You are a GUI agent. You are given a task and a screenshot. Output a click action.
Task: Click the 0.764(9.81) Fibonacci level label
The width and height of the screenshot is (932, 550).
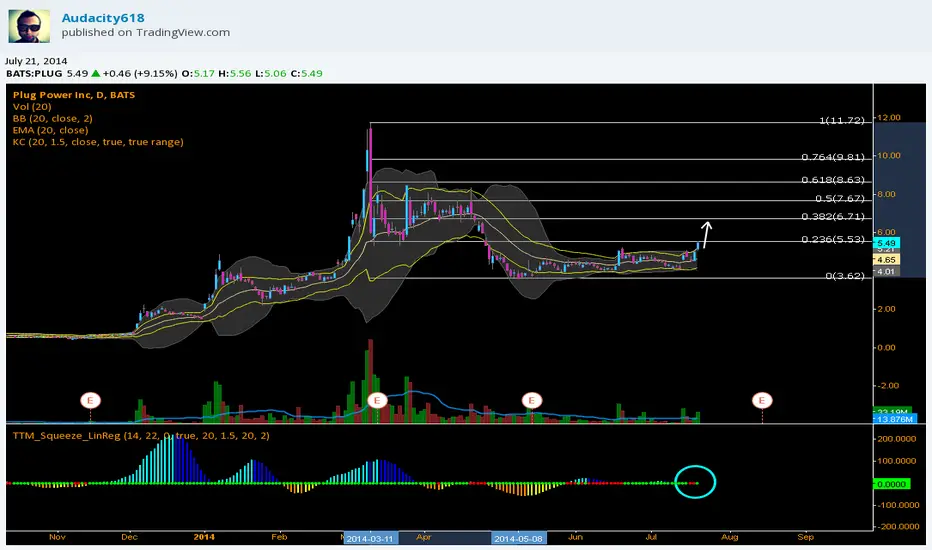pyautogui.click(x=833, y=157)
